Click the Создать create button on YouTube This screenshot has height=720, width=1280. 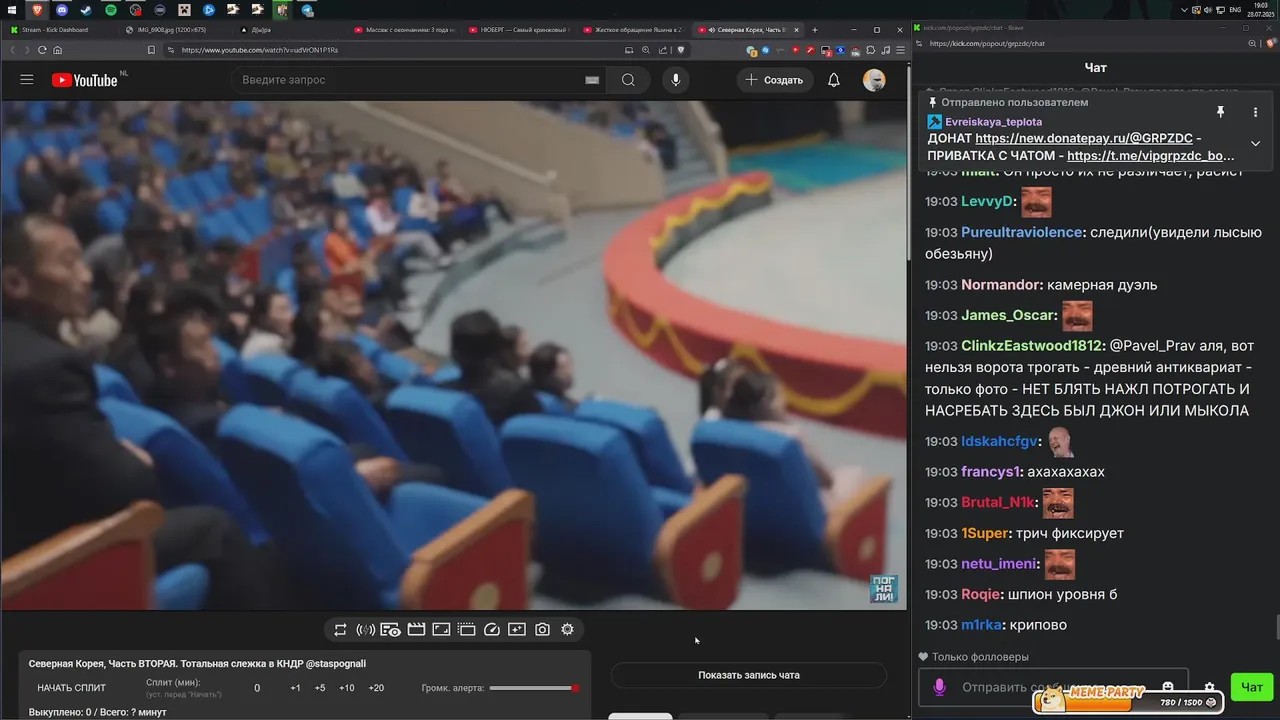775,80
